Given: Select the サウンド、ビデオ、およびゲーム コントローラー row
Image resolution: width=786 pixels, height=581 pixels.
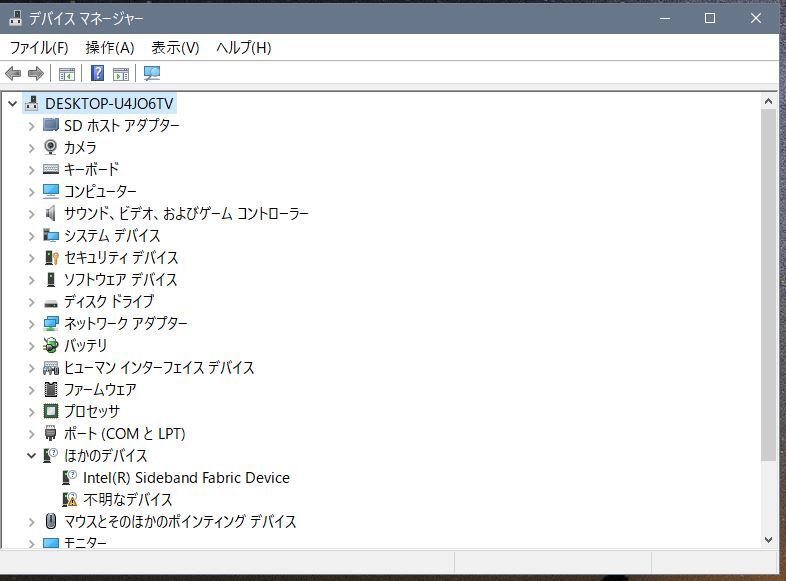Looking at the screenshot, I should coord(186,214).
